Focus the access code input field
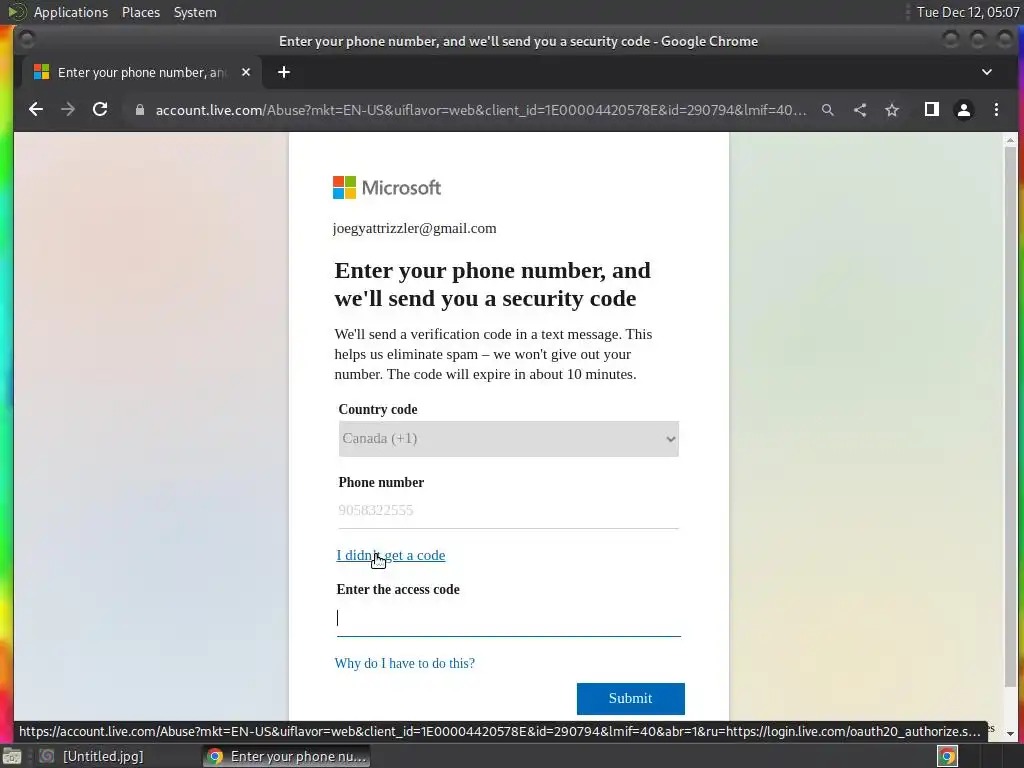The image size is (1024, 768). click(509, 618)
